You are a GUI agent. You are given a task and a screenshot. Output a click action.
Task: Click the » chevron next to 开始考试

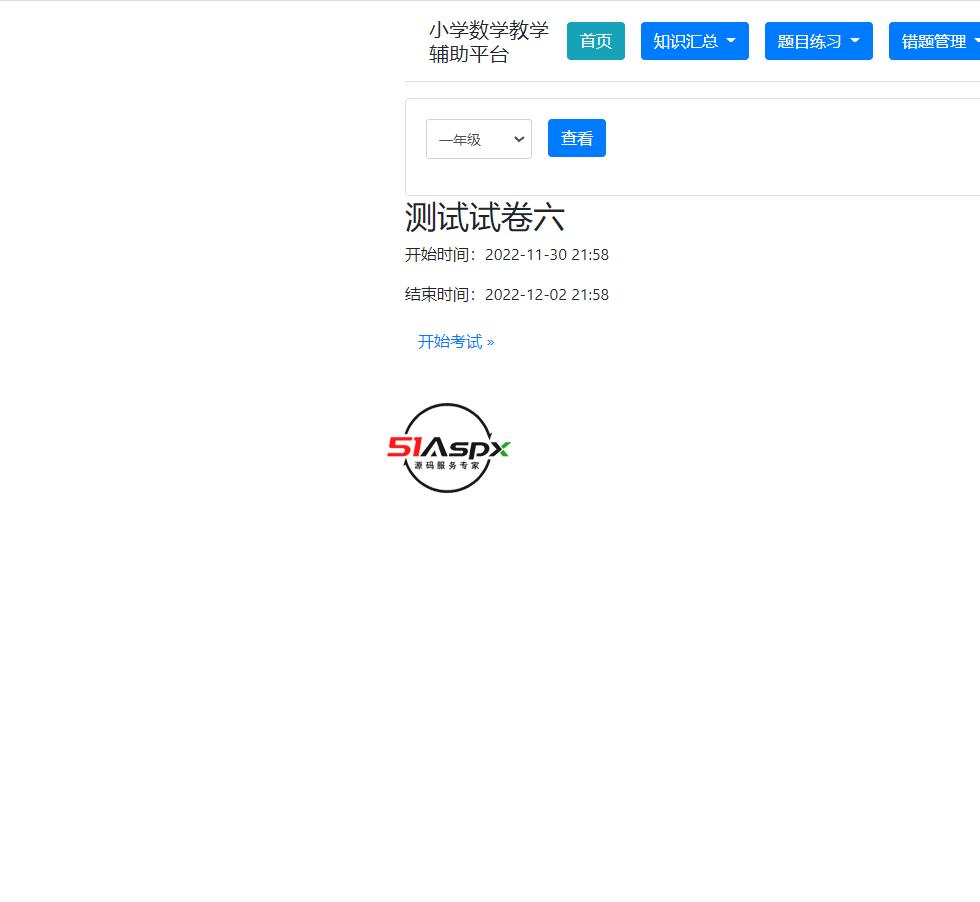pyautogui.click(x=489, y=341)
